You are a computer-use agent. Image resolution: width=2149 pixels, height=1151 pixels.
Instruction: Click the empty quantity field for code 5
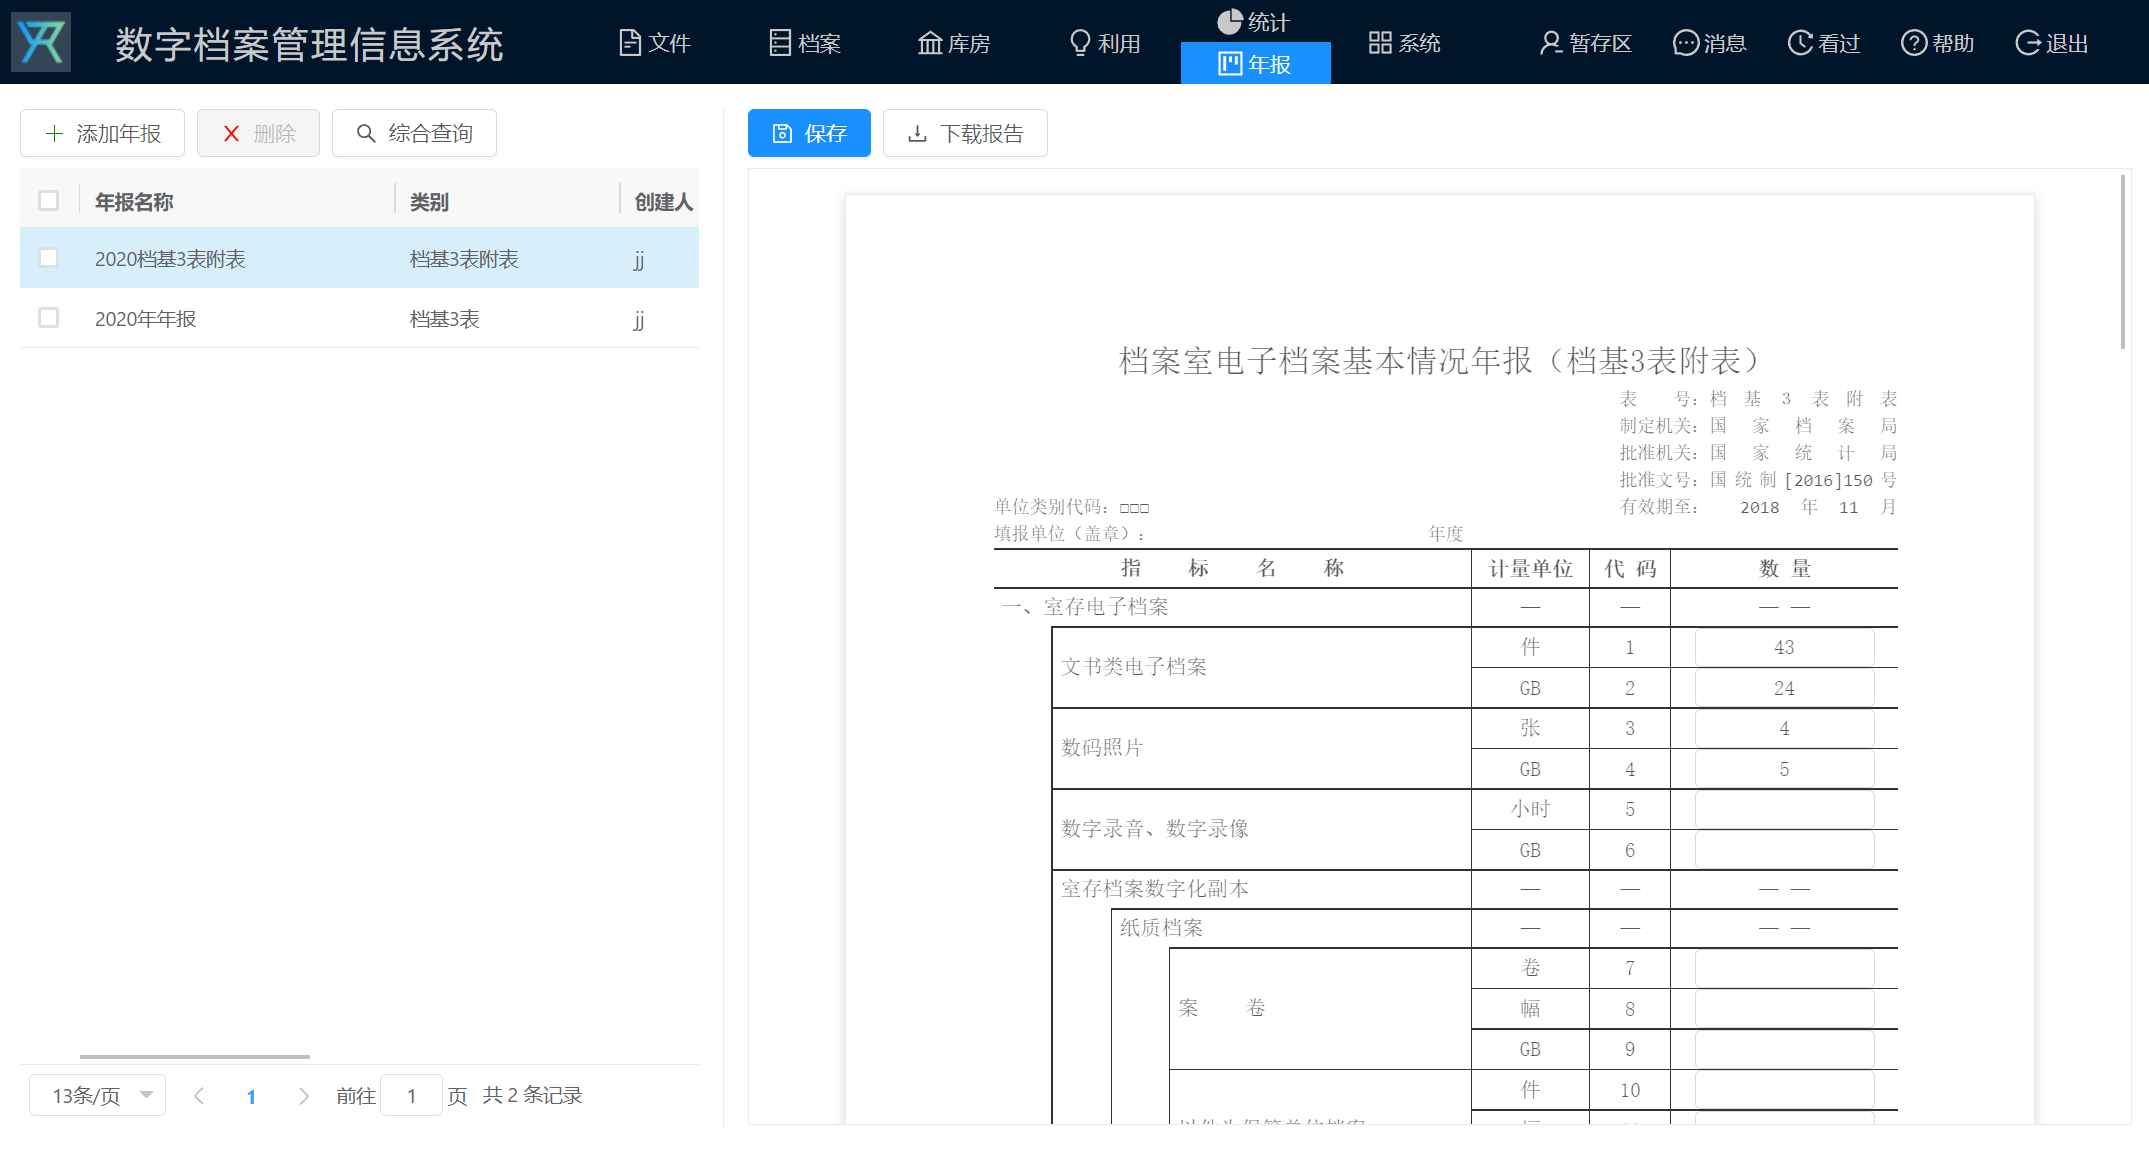tap(1784, 809)
